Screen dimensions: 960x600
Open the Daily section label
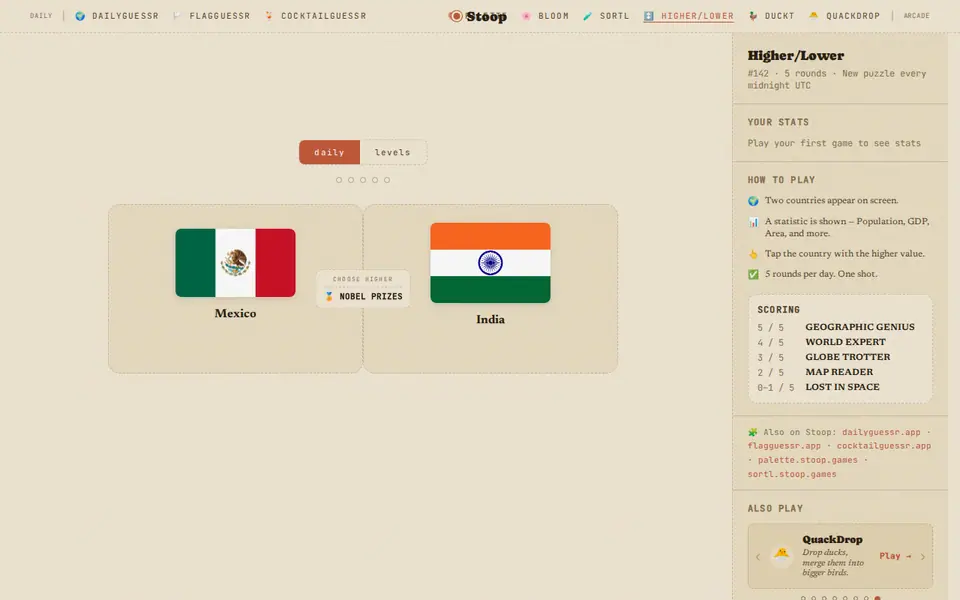click(x=41, y=16)
